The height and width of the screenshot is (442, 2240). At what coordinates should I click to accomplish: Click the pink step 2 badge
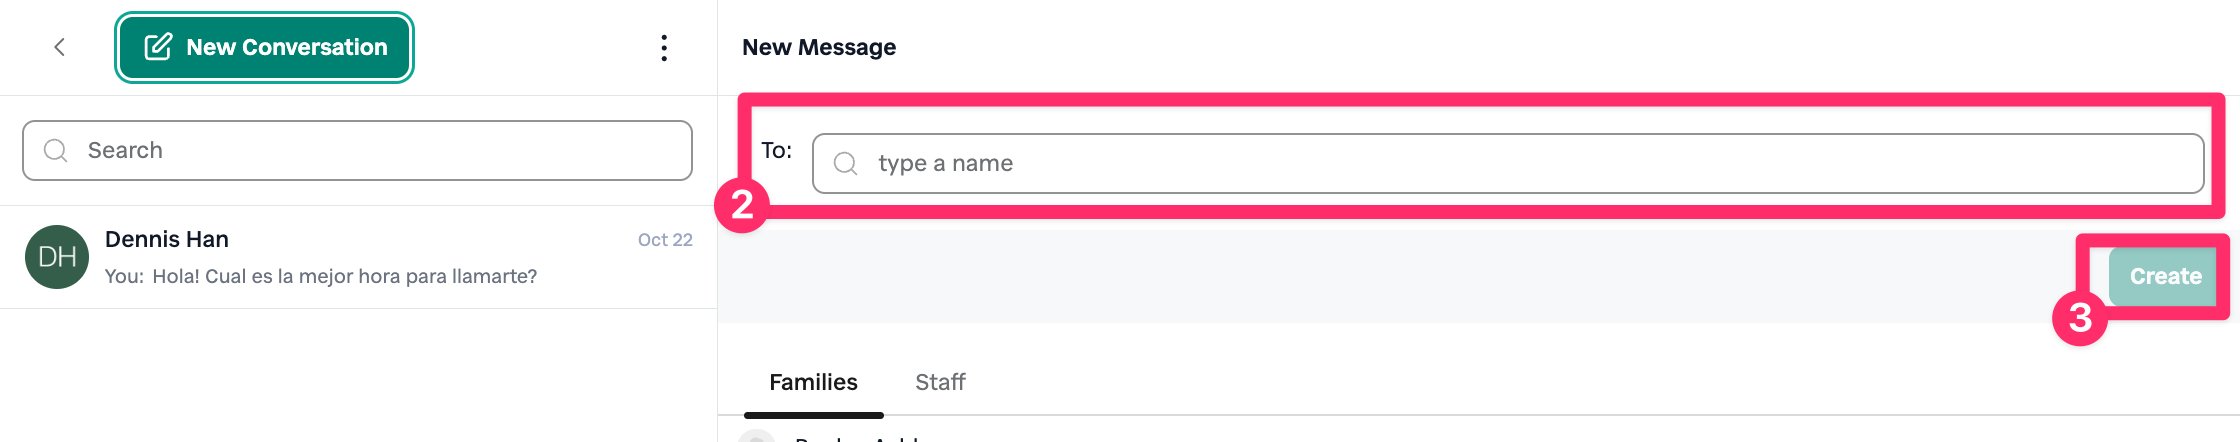(x=742, y=205)
